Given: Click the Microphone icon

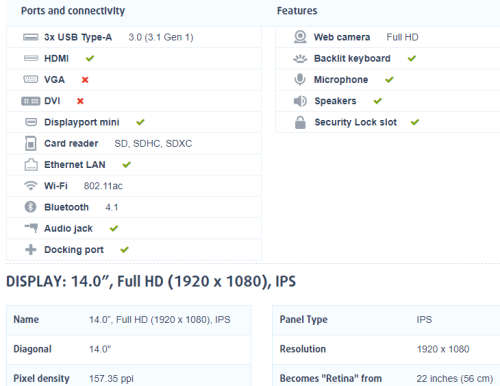Looking at the screenshot, I should (x=300, y=80).
